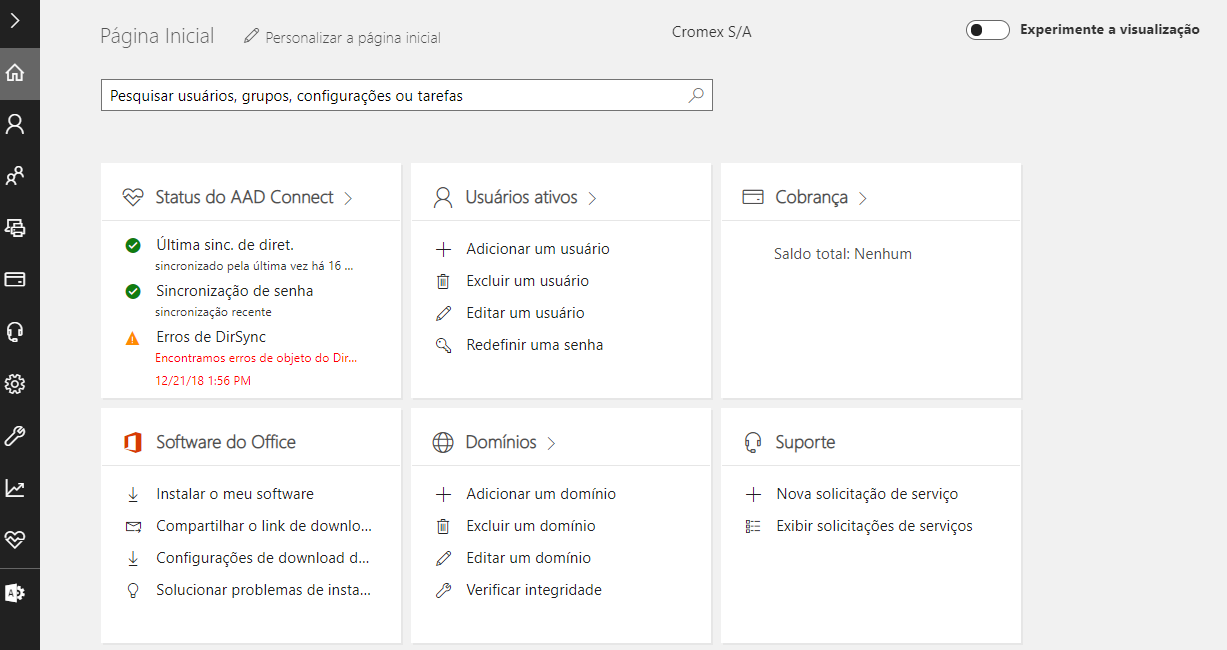Open the Cobrança chevron
The width and height of the screenshot is (1227, 650).
point(862,198)
